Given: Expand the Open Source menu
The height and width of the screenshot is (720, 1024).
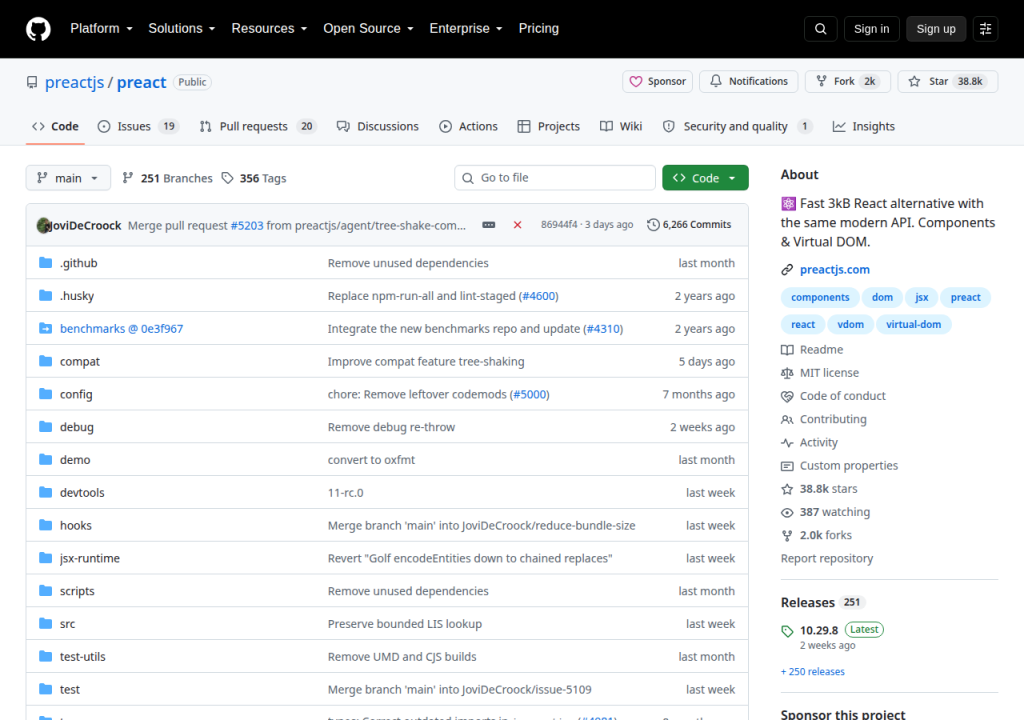Looking at the screenshot, I should coord(368,29).
